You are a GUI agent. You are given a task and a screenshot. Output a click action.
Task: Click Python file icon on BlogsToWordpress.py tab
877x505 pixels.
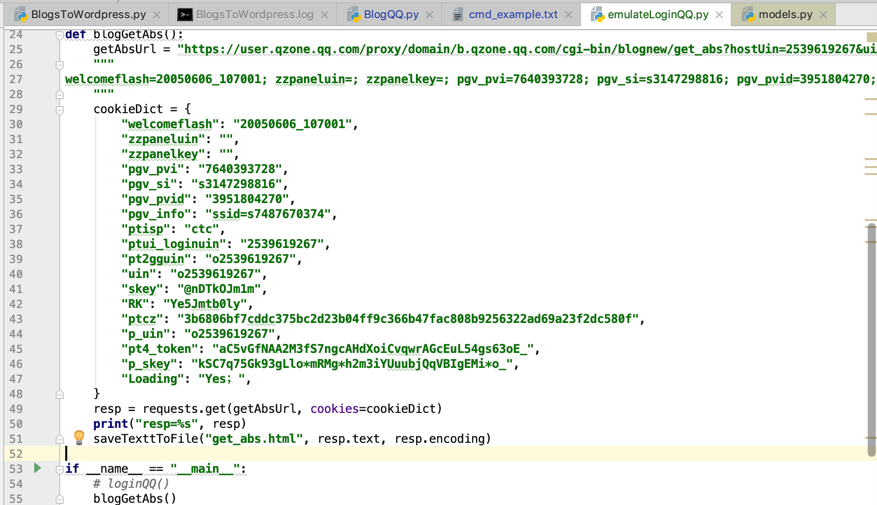coord(21,15)
